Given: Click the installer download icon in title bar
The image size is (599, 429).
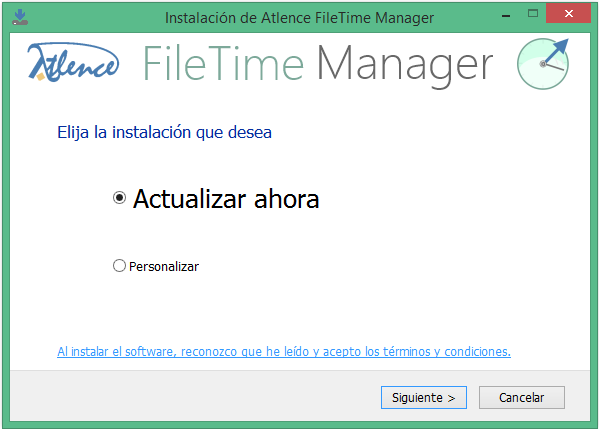Looking at the screenshot, I should pyautogui.click(x=20, y=18).
